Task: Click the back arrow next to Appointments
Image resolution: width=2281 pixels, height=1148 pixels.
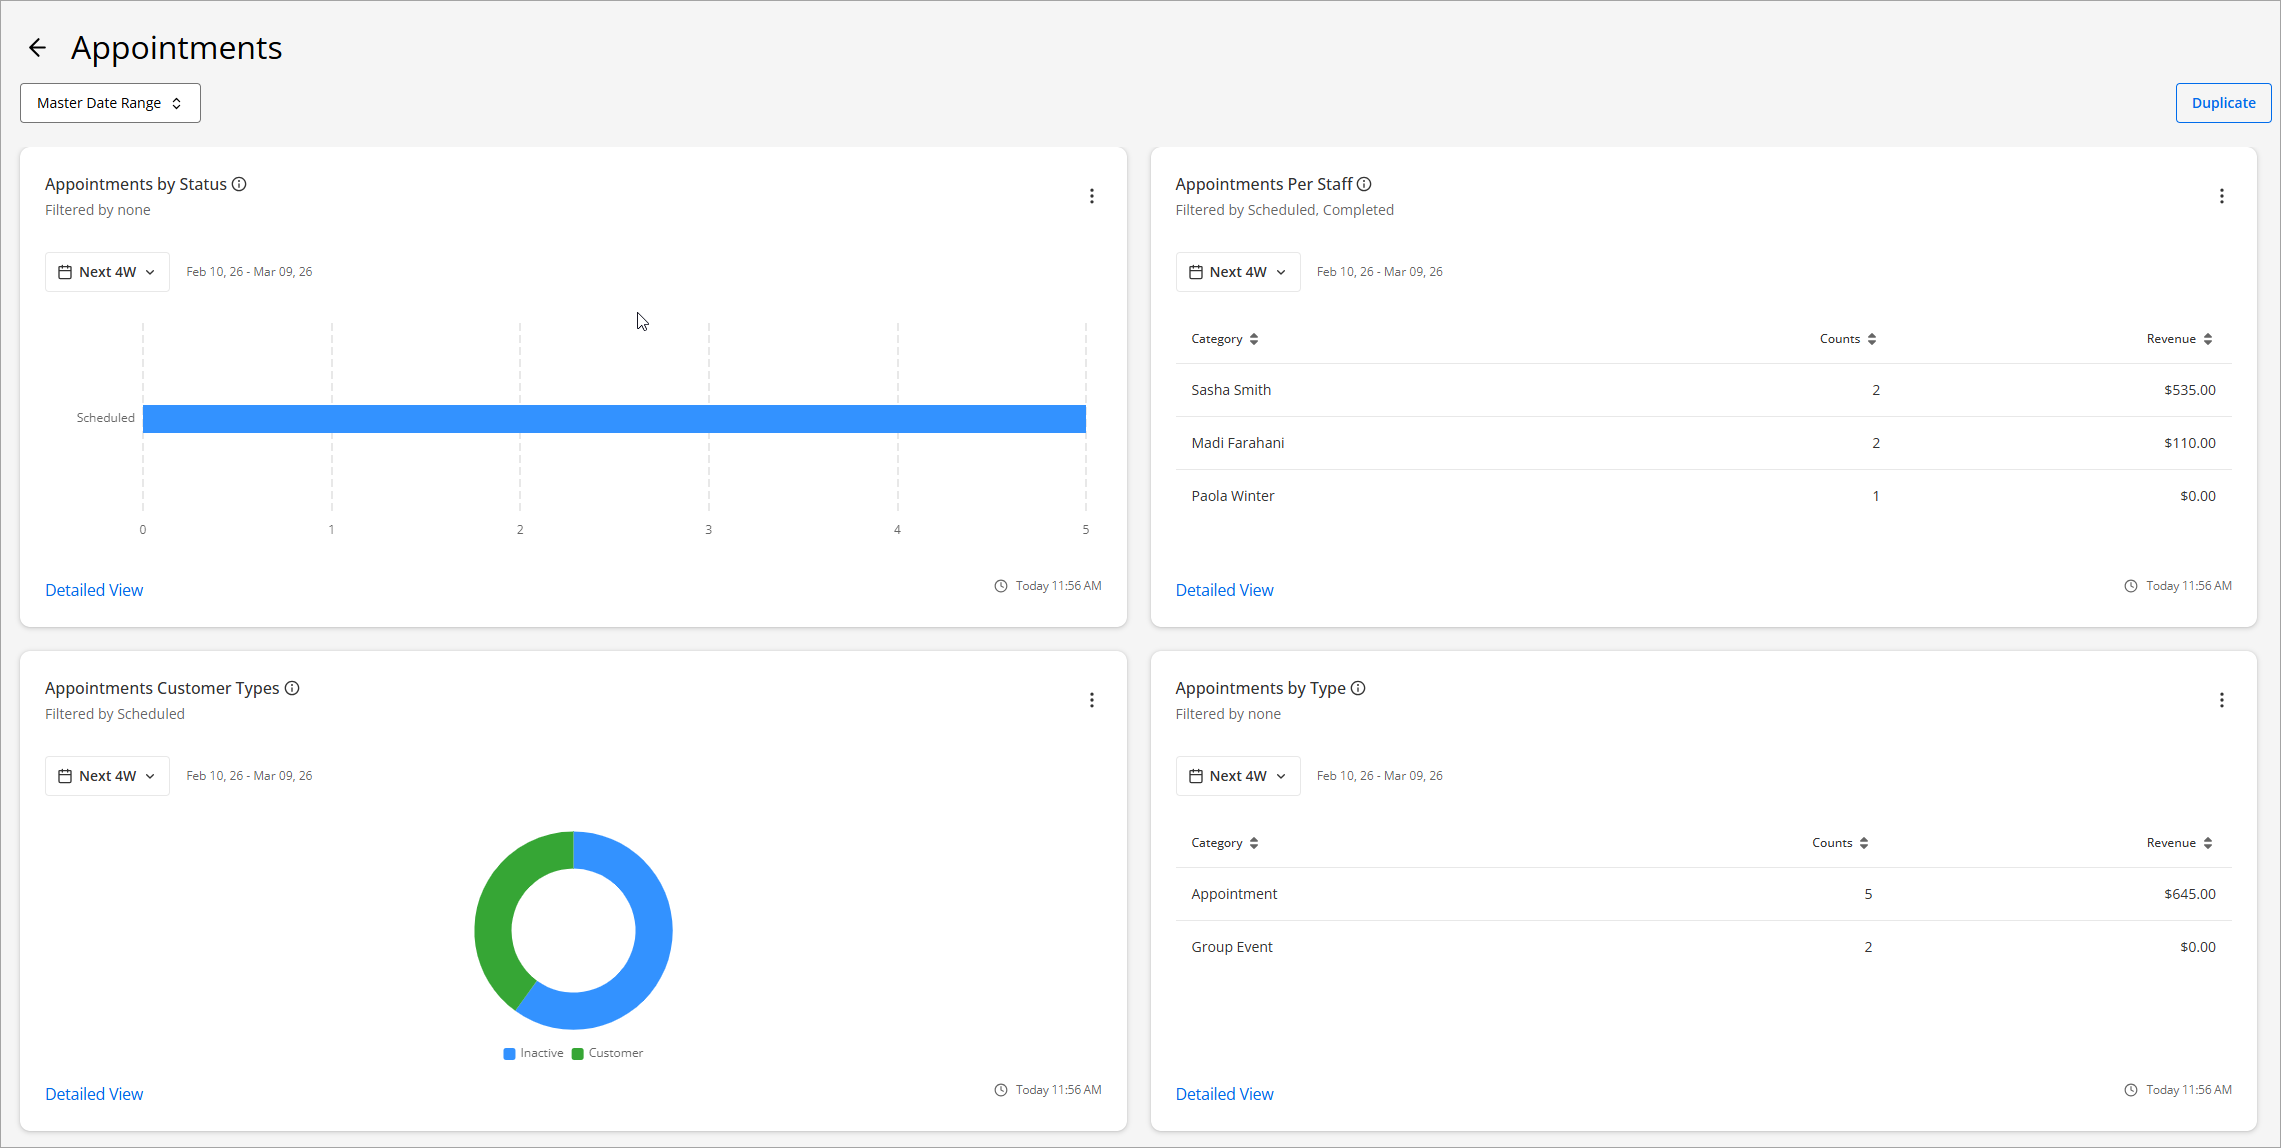Action: click(x=38, y=48)
